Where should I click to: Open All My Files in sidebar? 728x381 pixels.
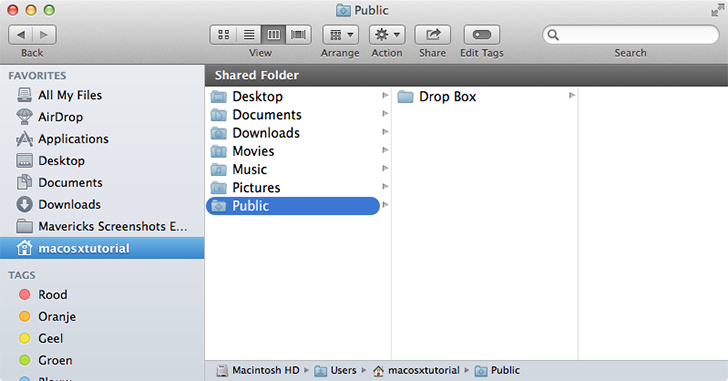(102, 95)
